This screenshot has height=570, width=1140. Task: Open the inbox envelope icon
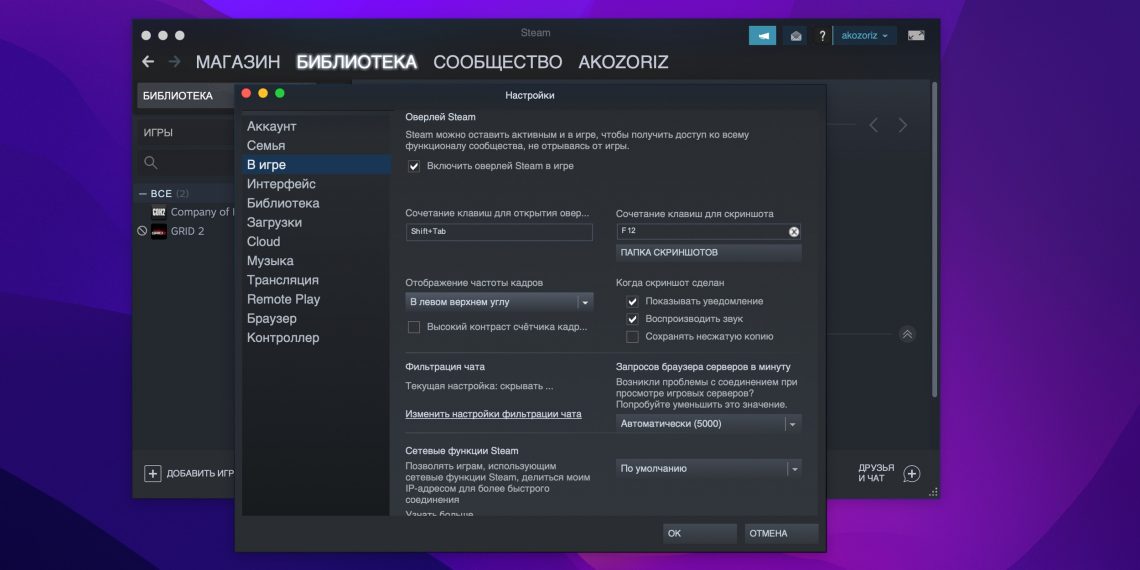796,35
